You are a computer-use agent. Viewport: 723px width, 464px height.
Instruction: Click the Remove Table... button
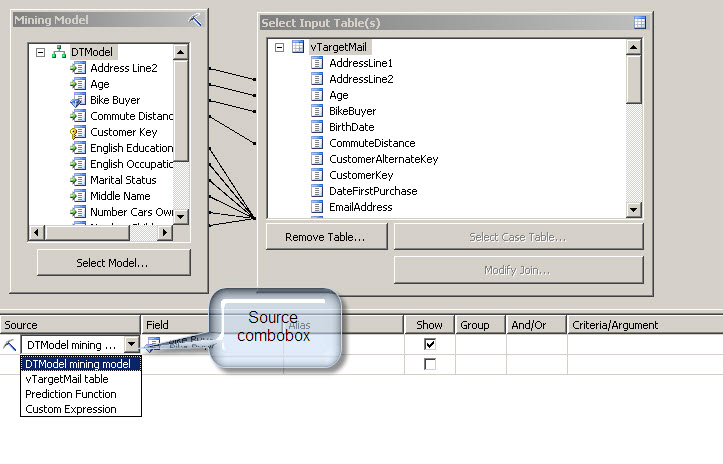327,237
